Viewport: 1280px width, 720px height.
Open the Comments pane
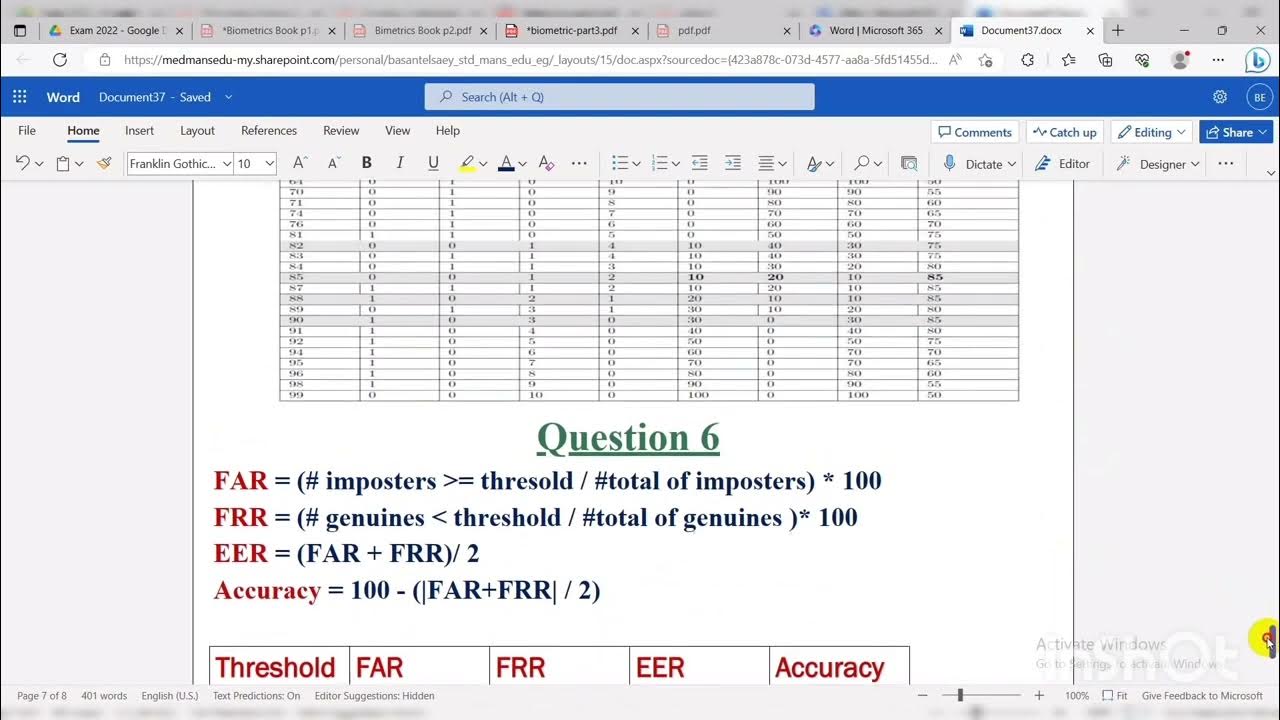[x=975, y=132]
